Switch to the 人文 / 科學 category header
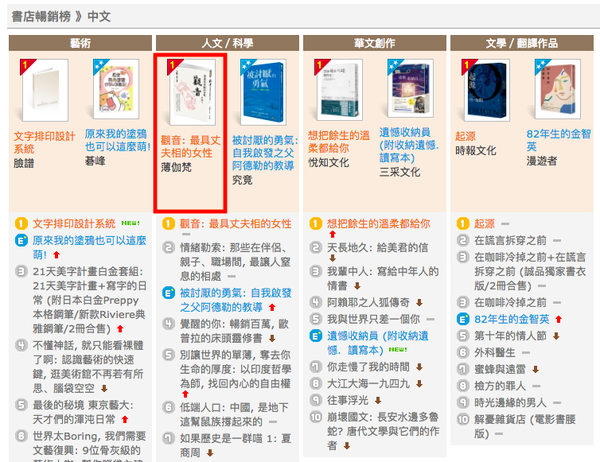600x462 pixels. click(227, 43)
